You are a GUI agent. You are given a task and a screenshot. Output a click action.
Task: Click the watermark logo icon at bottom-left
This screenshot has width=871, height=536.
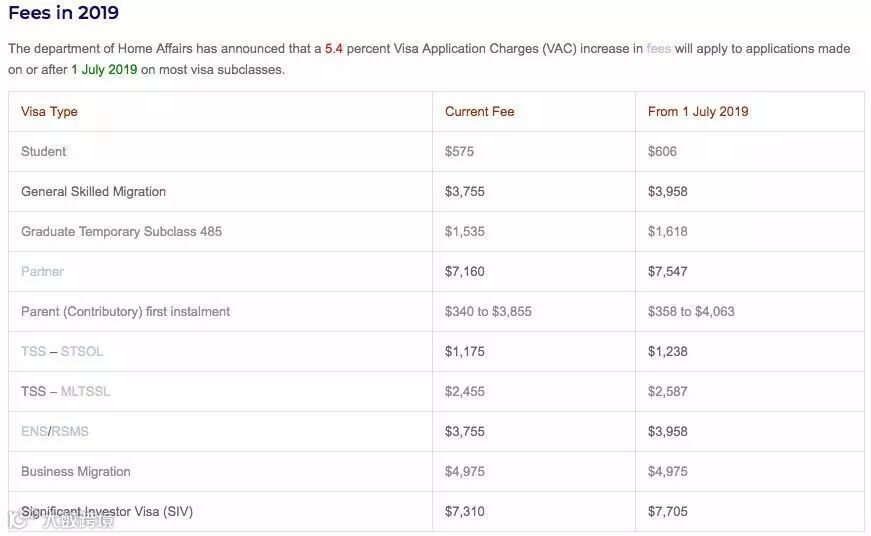click(17, 519)
